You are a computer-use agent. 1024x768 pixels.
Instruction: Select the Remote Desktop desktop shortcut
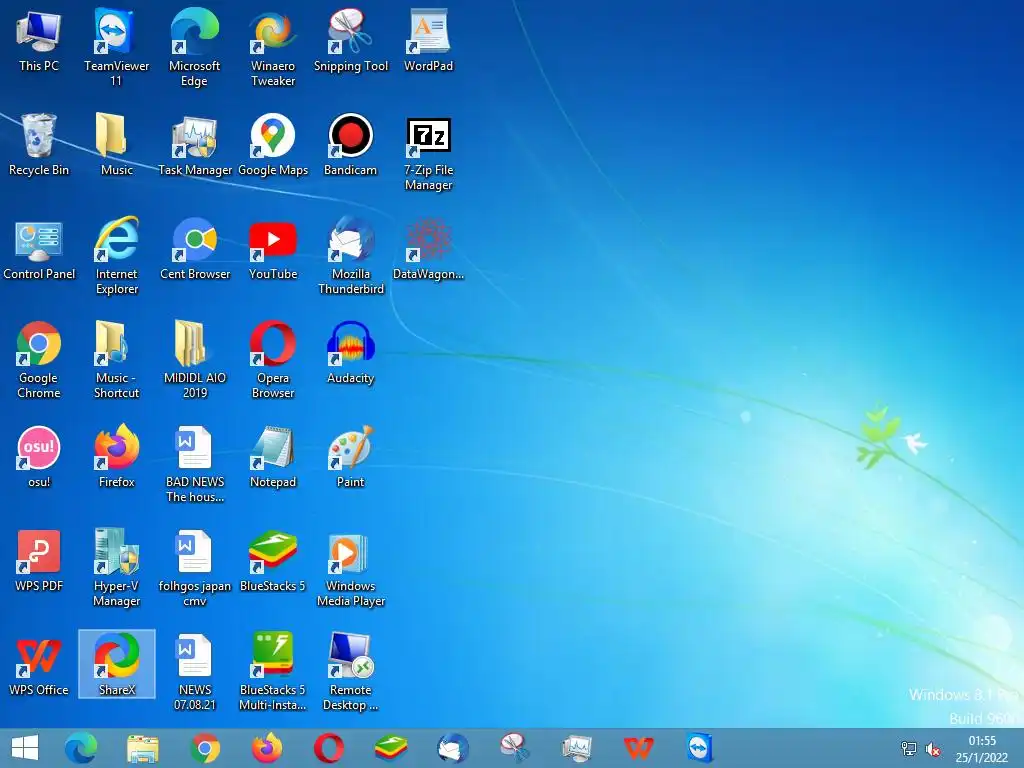[351, 671]
